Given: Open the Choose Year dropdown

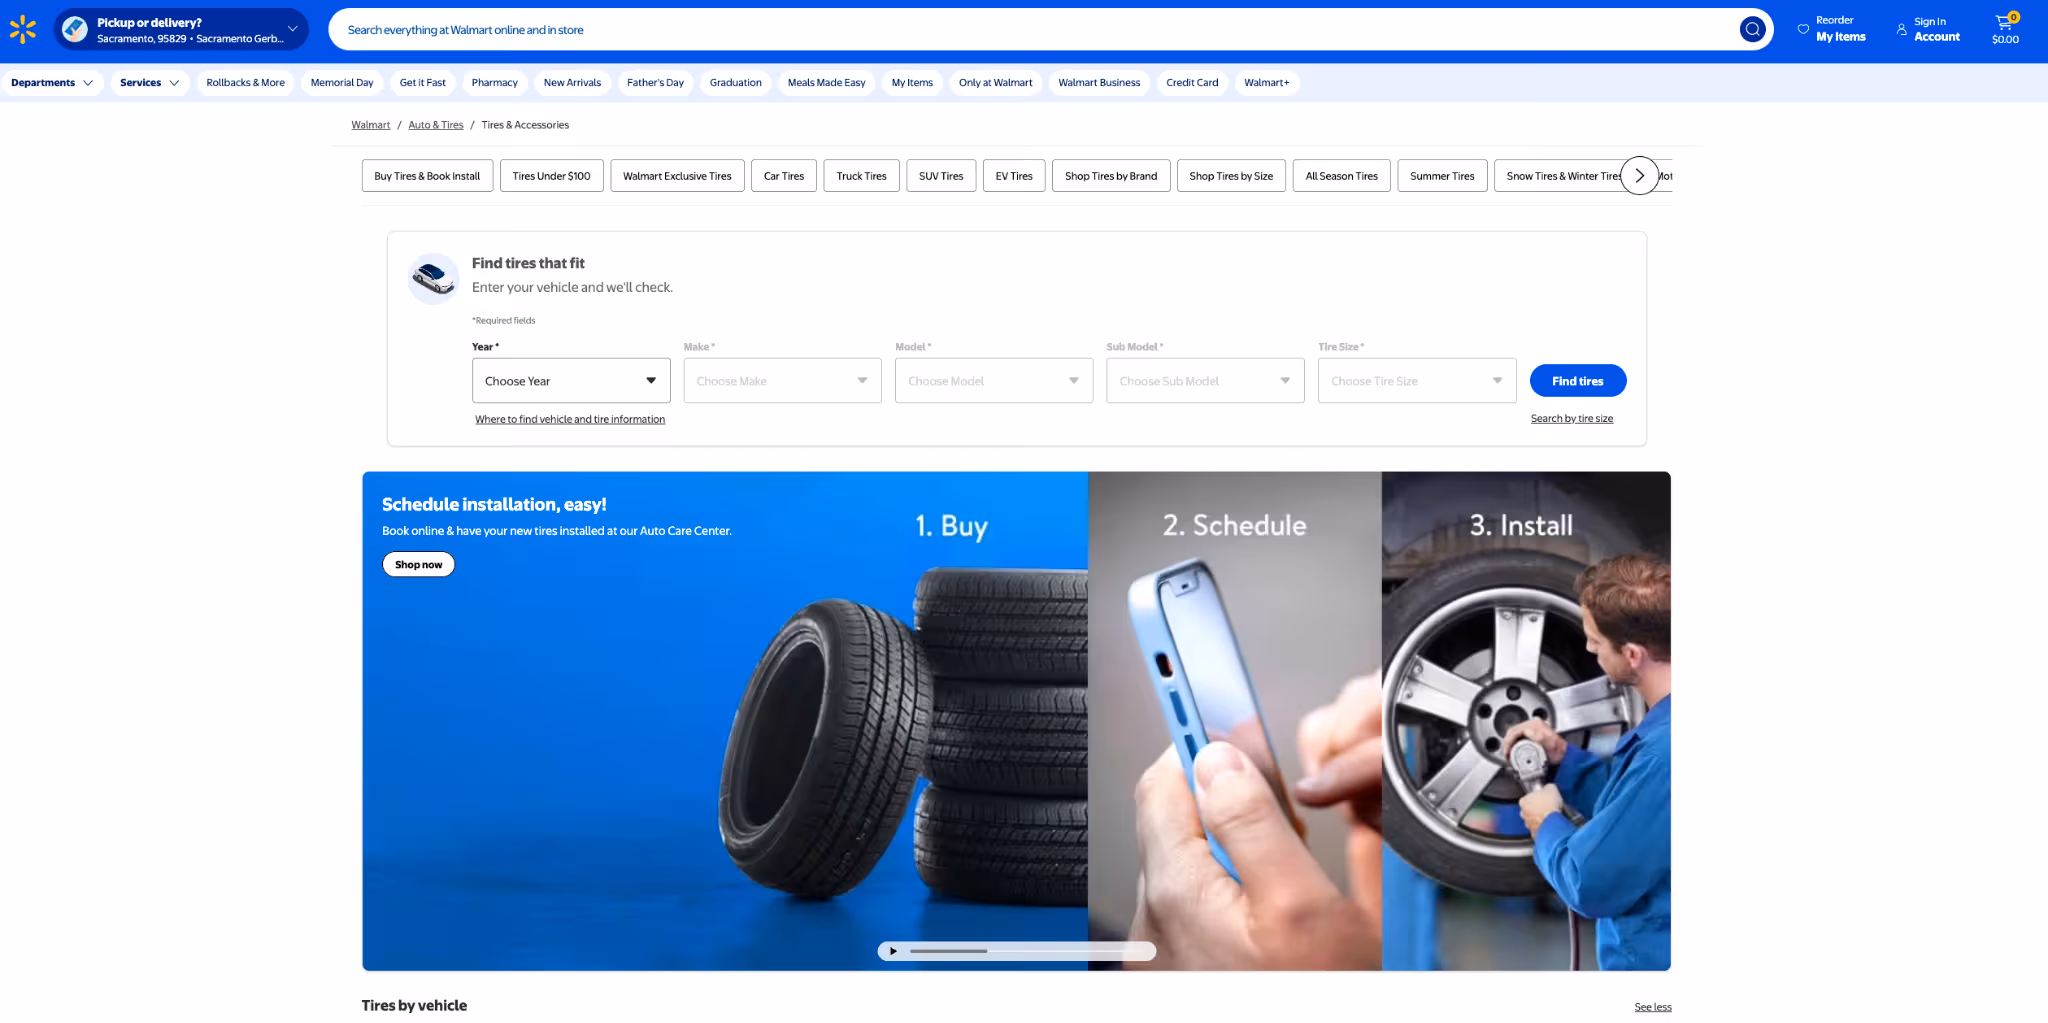Looking at the screenshot, I should [x=571, y=381].
